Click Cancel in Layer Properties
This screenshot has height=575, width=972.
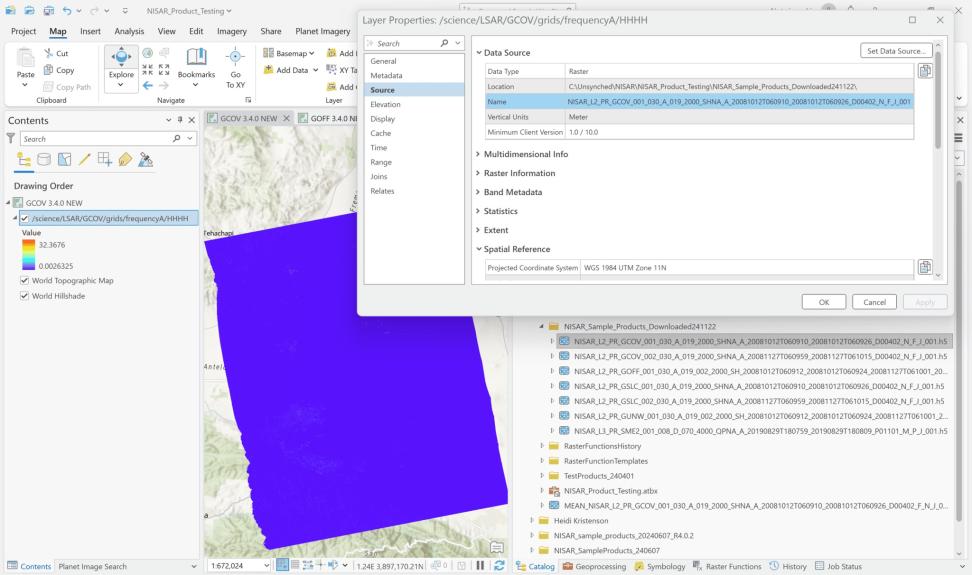pyautogui.click(x=874, y=302)
